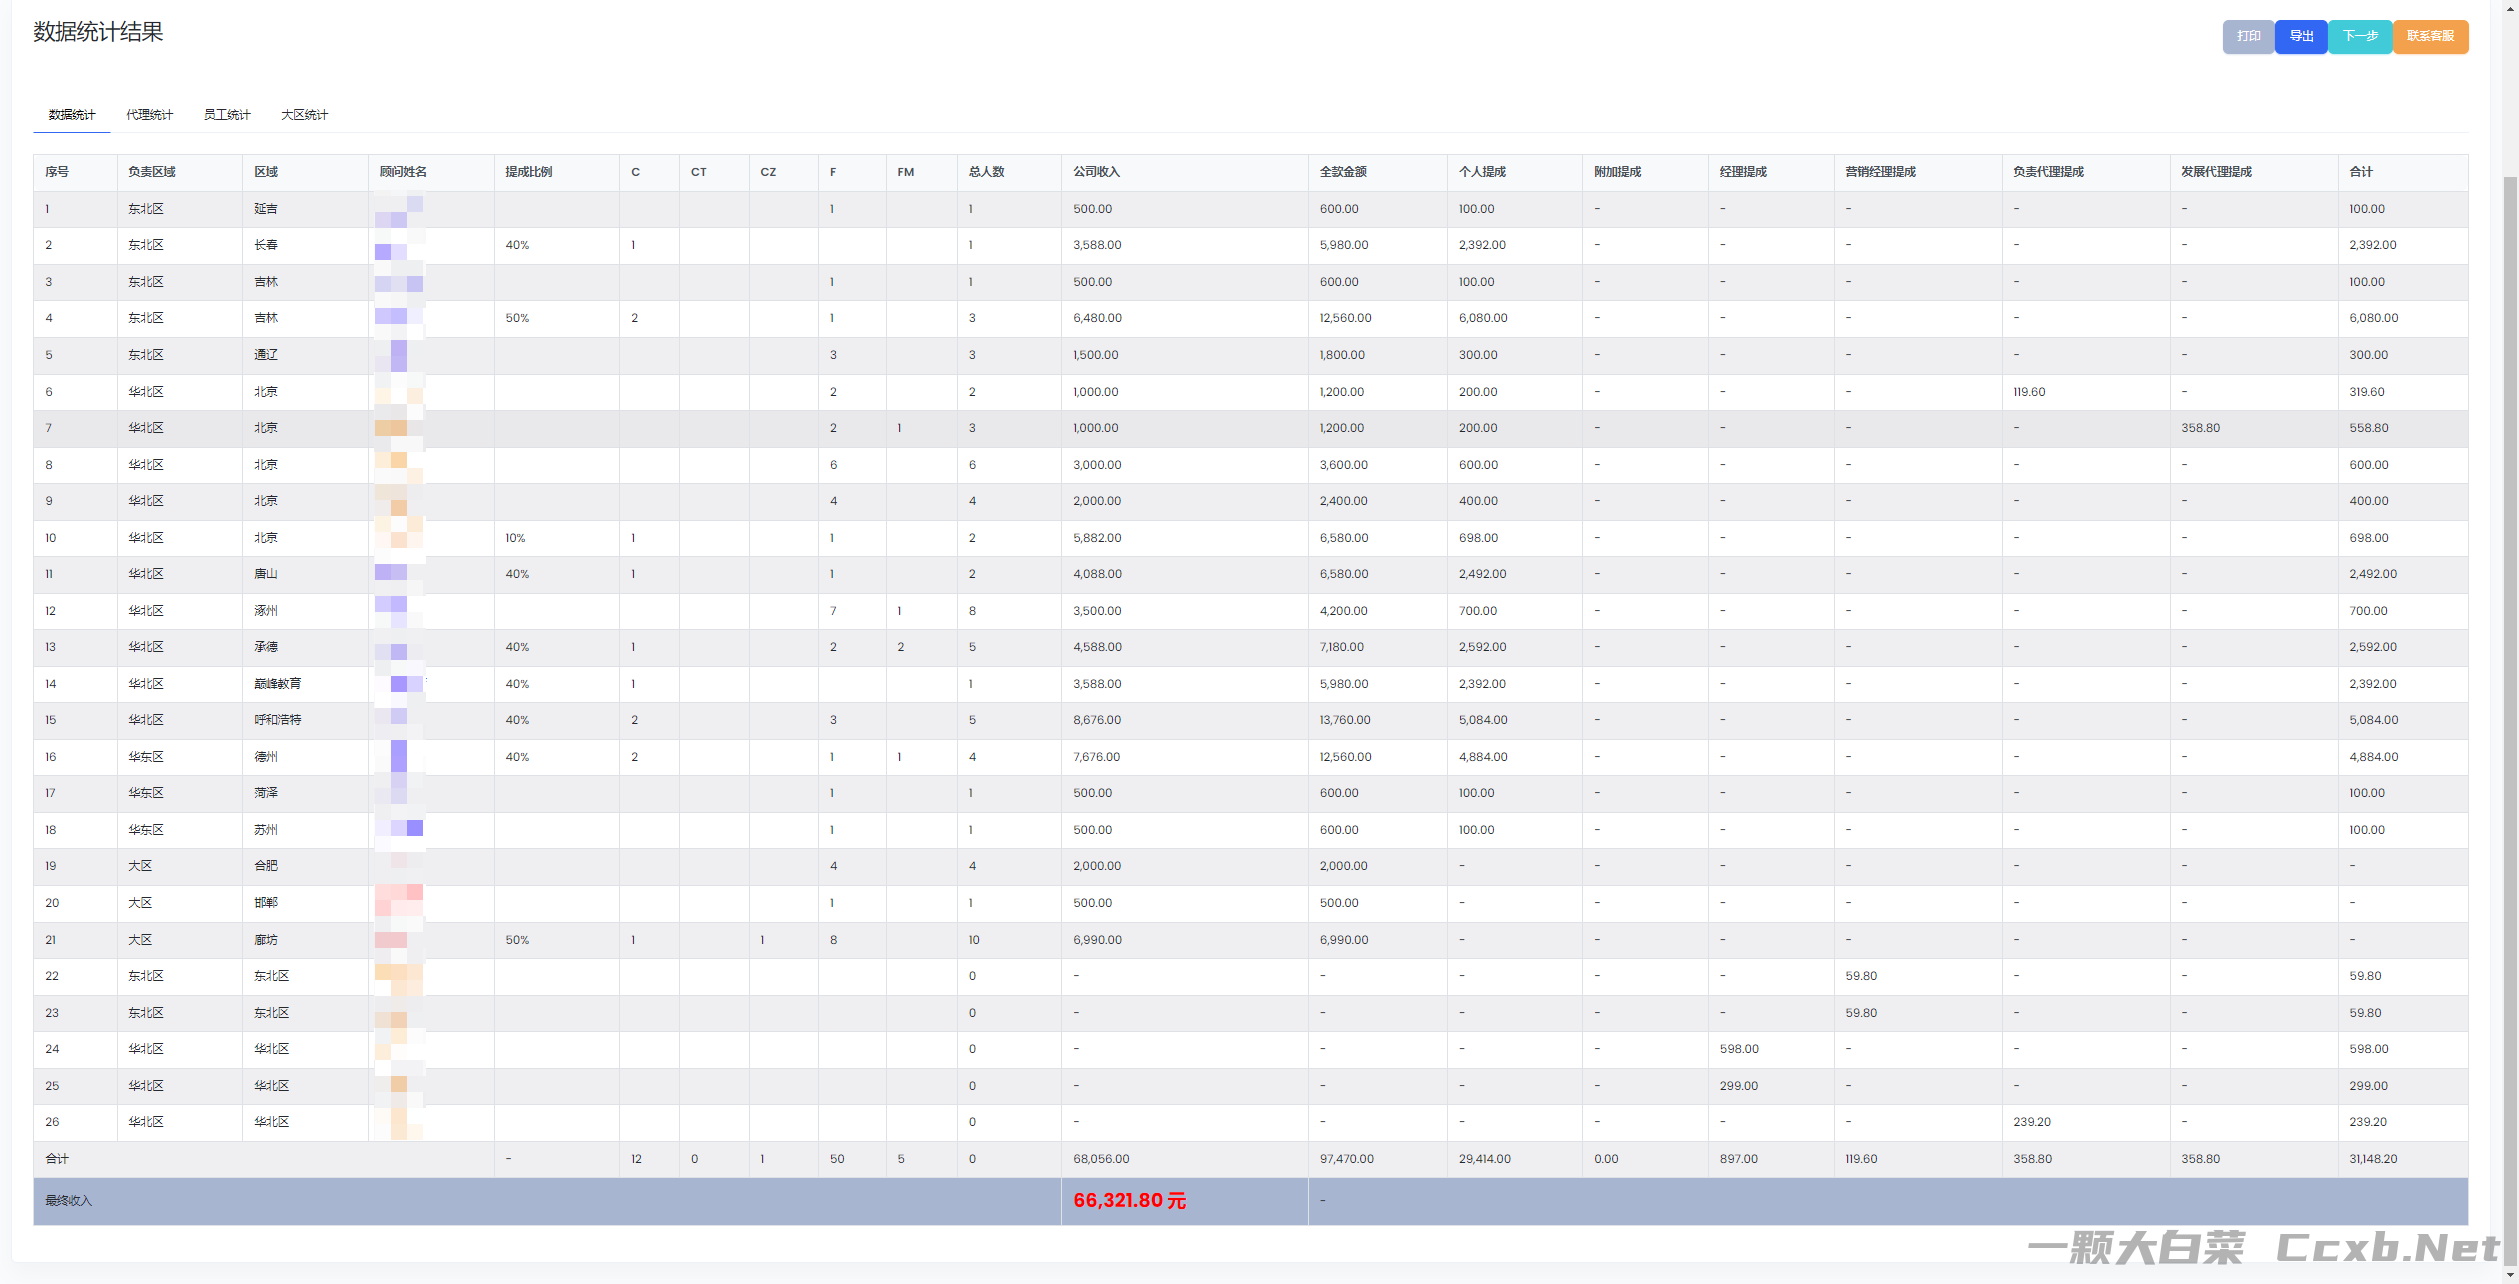Image resolution: width=2519 pixels, height=1284 pixels.
Task: Click the 提成比例 column header
Action: [528, 172]
